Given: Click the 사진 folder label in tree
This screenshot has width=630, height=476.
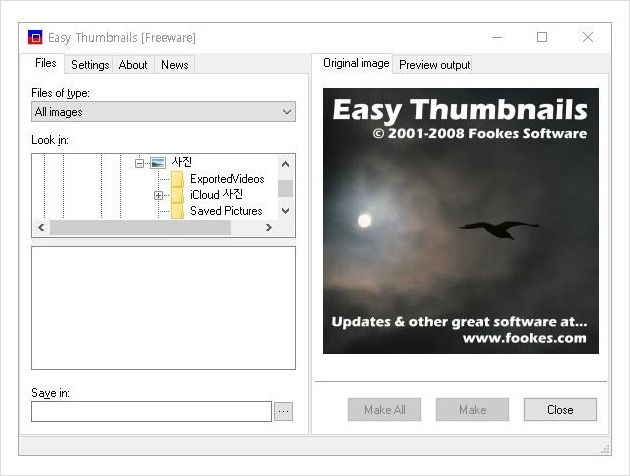Looking at the screenshot, I should pyautogui.click(x=182, y=162).
